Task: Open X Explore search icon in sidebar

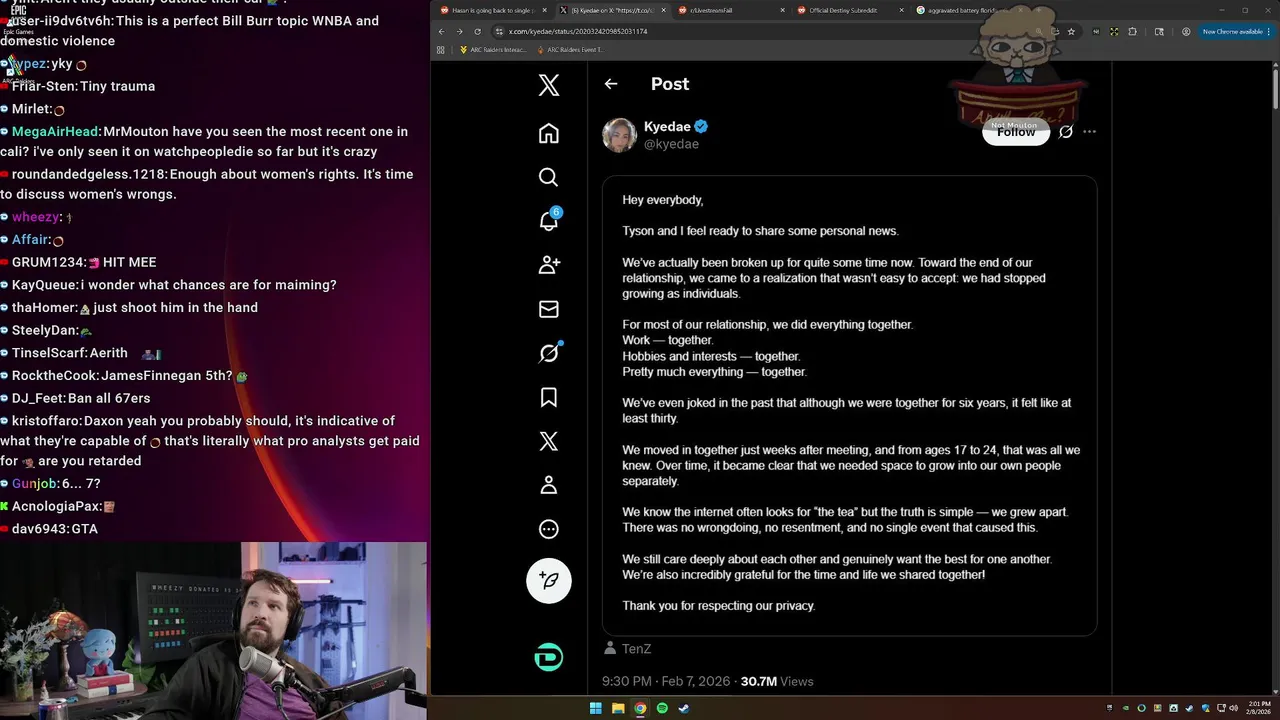Action: click(549, 177)
